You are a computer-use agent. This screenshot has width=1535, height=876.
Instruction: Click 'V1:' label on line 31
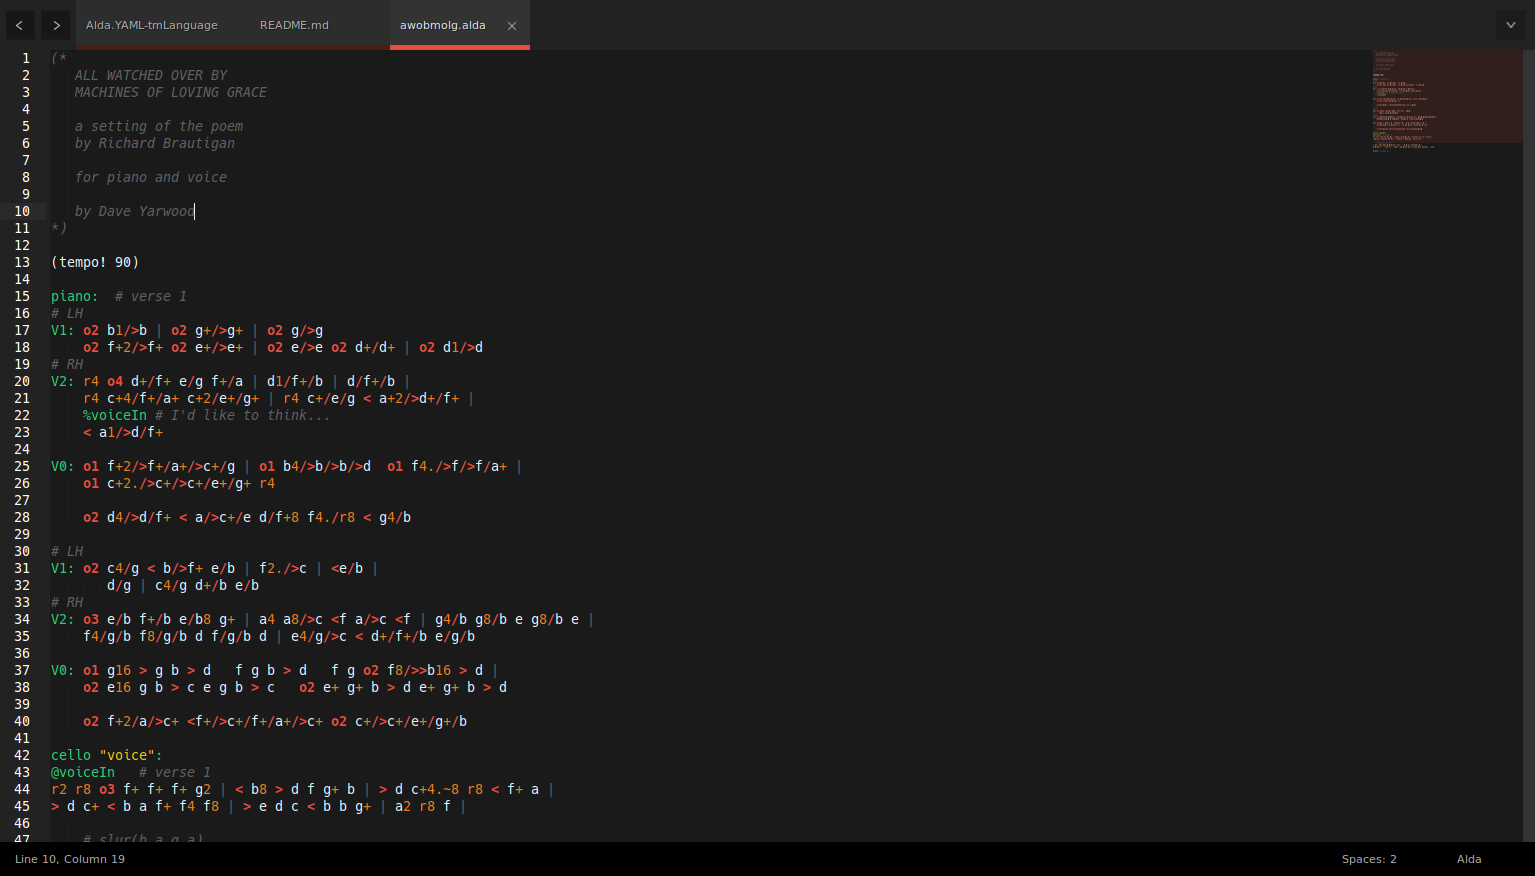[63, 568]
